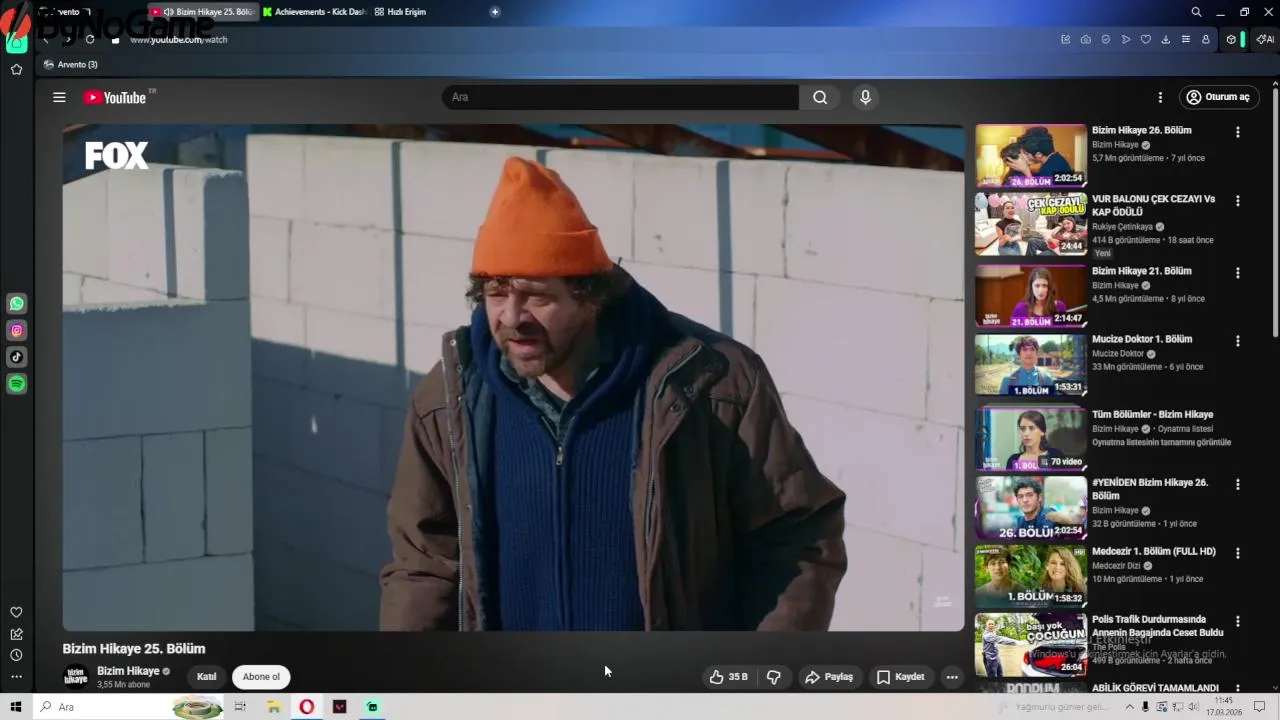Viewport: 1280px width, 720px height.
Task: Open profile account icon in browser toolbar
Action: coord(1206,39)
